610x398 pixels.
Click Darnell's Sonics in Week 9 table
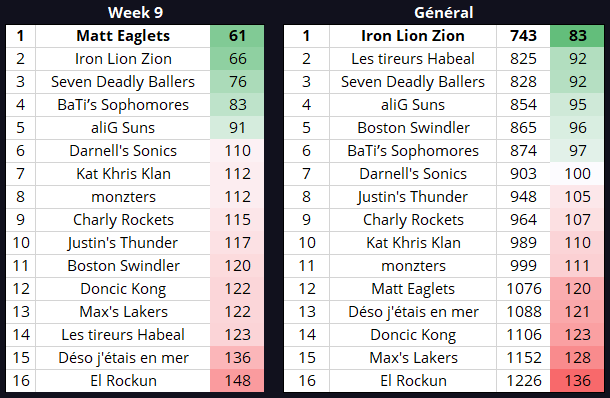(x=123, y=151)
